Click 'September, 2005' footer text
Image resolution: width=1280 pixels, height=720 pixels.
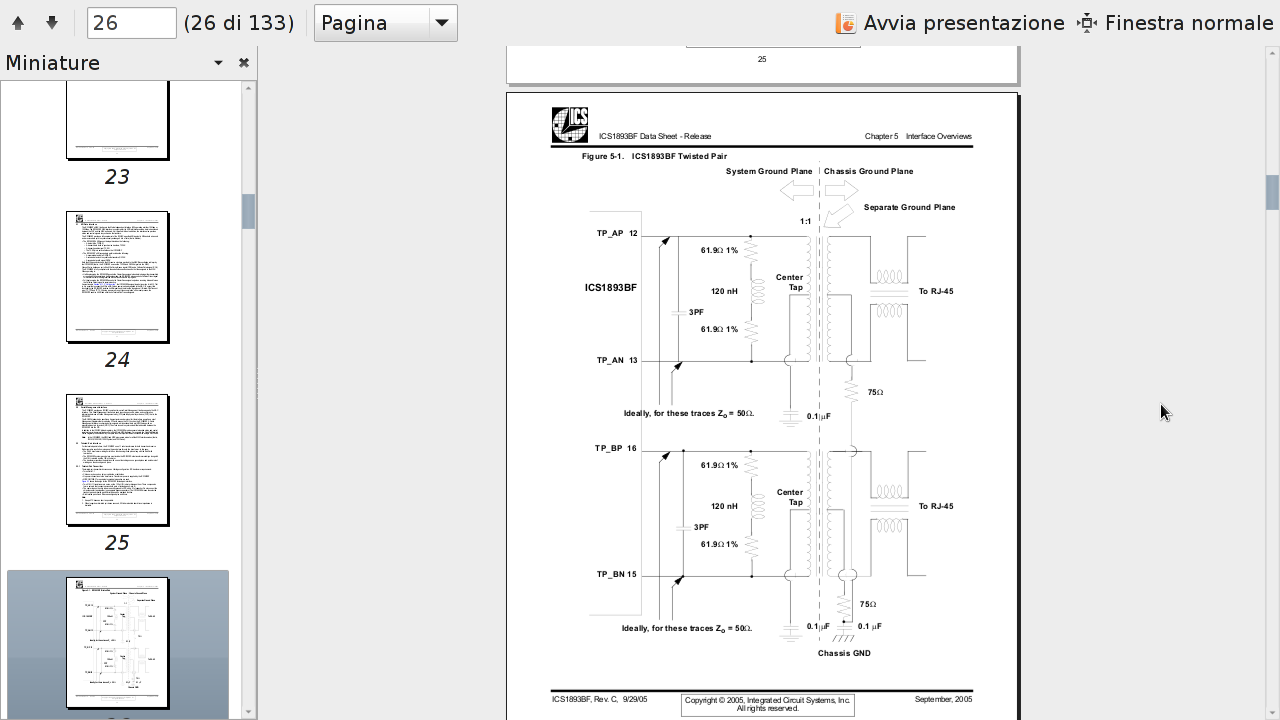(x=943, y=699)
